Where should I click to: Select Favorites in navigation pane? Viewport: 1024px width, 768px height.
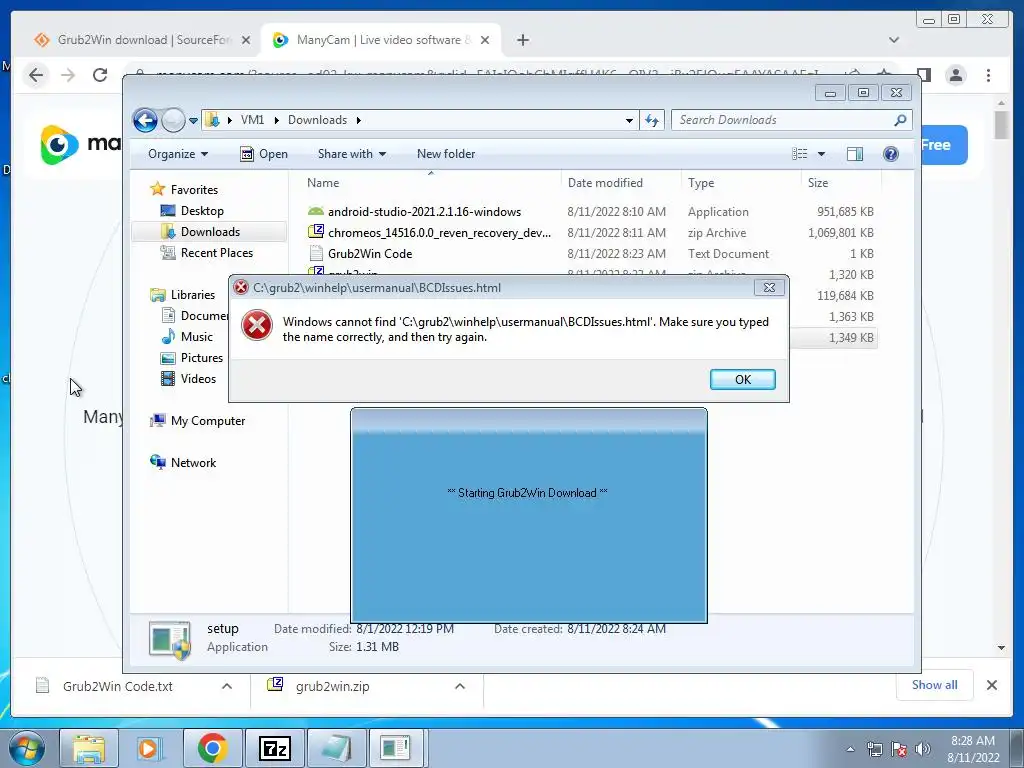coord(194,190)
